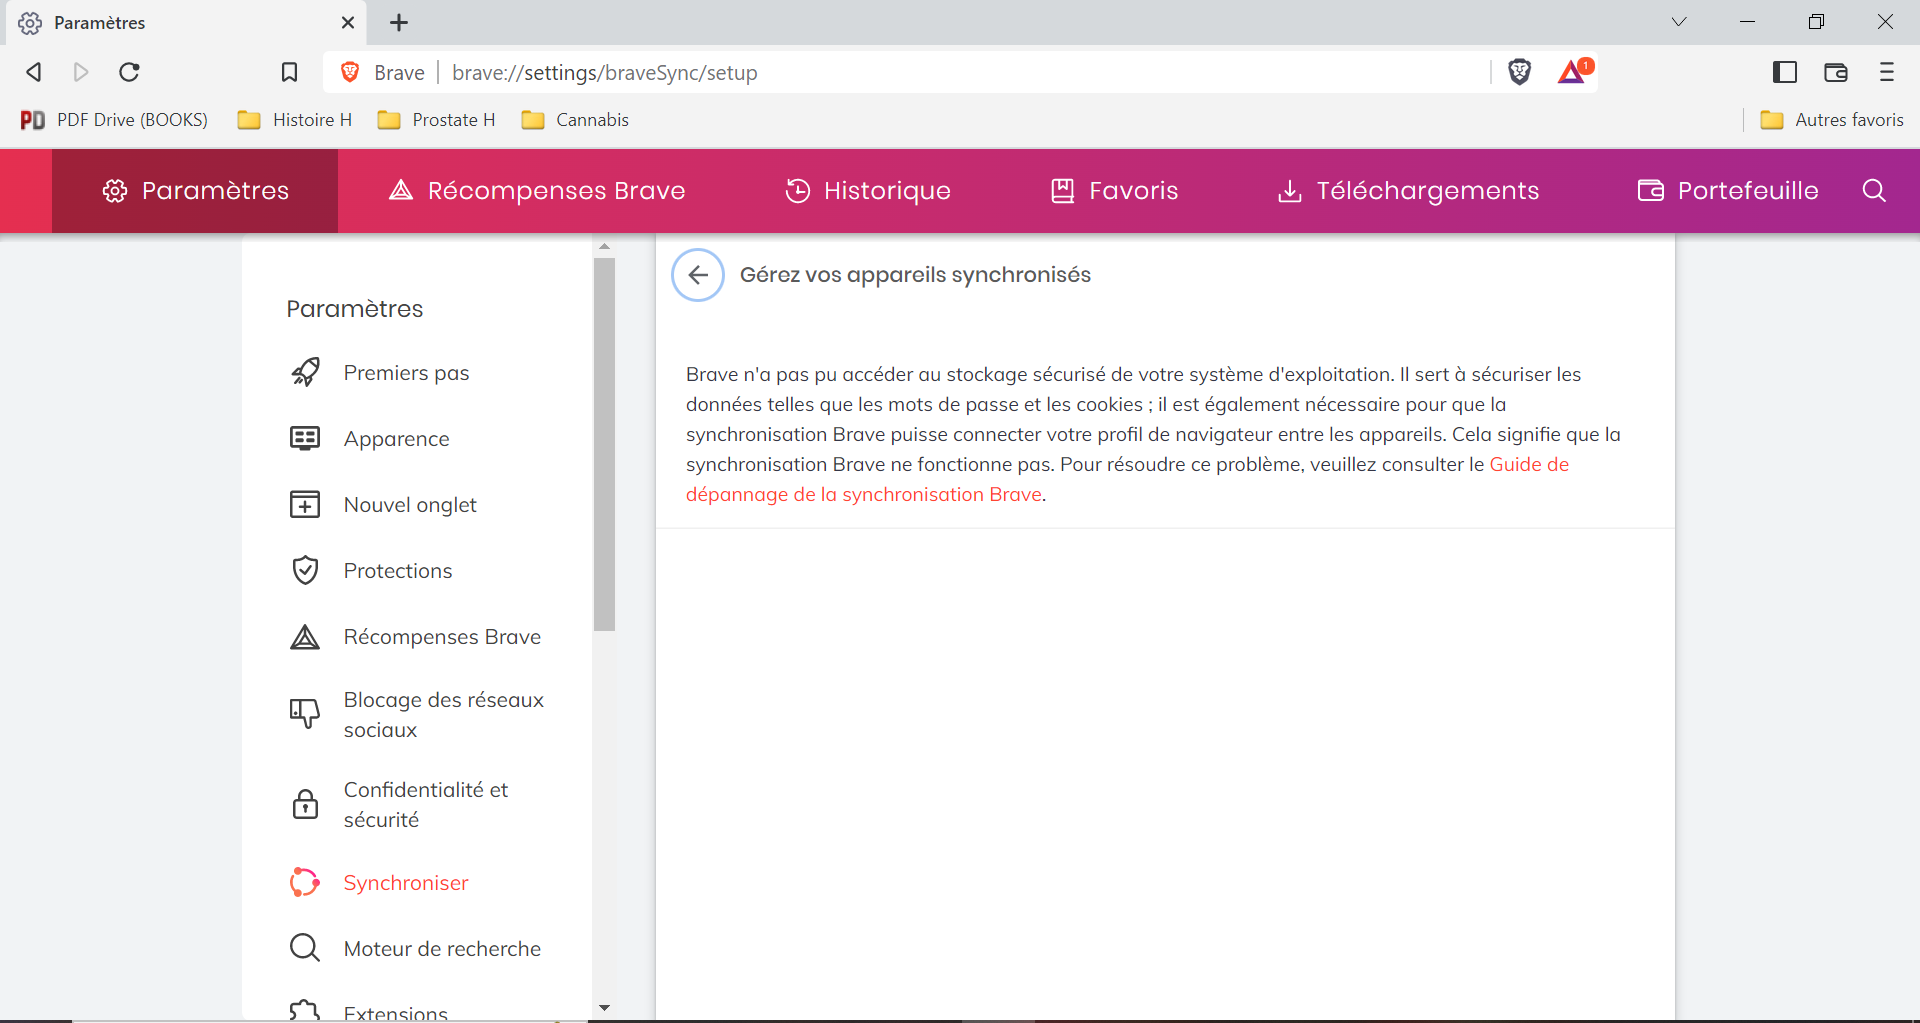The height and width of the screenshot is (1023, 1920).
Task: Open the Protections settings section
Action: pyautogui.click(x=398, y=571)
